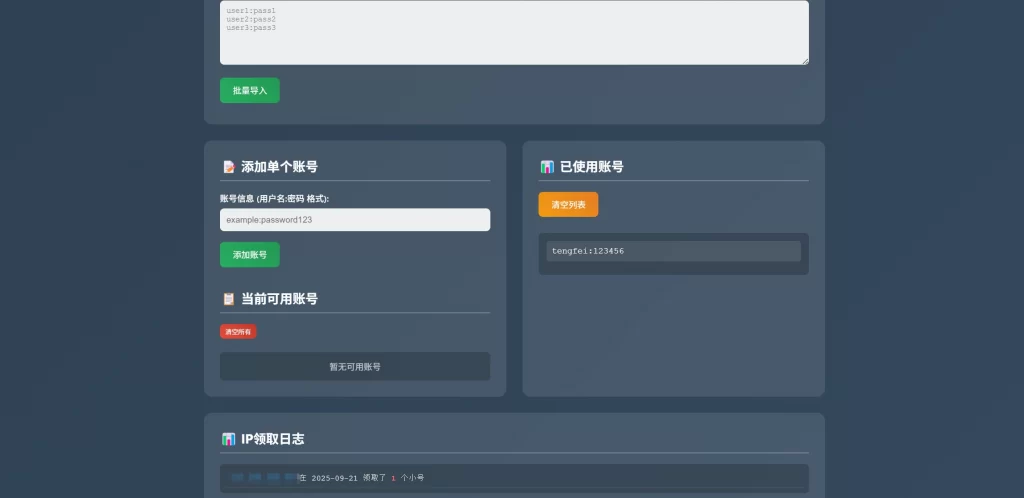Image resolution: width=1024 pixels, height=498 pixels.
Task: Click the red 清空所有 button
Action: [x=238, y=332]
